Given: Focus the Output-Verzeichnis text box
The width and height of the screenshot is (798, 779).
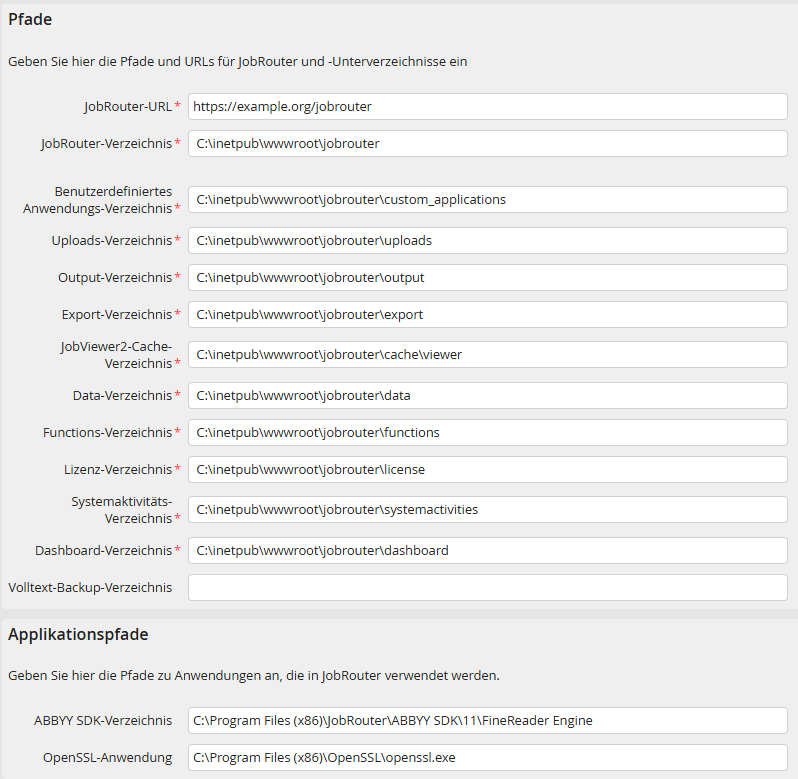Looking at the screenshot, I should (487, 277).
